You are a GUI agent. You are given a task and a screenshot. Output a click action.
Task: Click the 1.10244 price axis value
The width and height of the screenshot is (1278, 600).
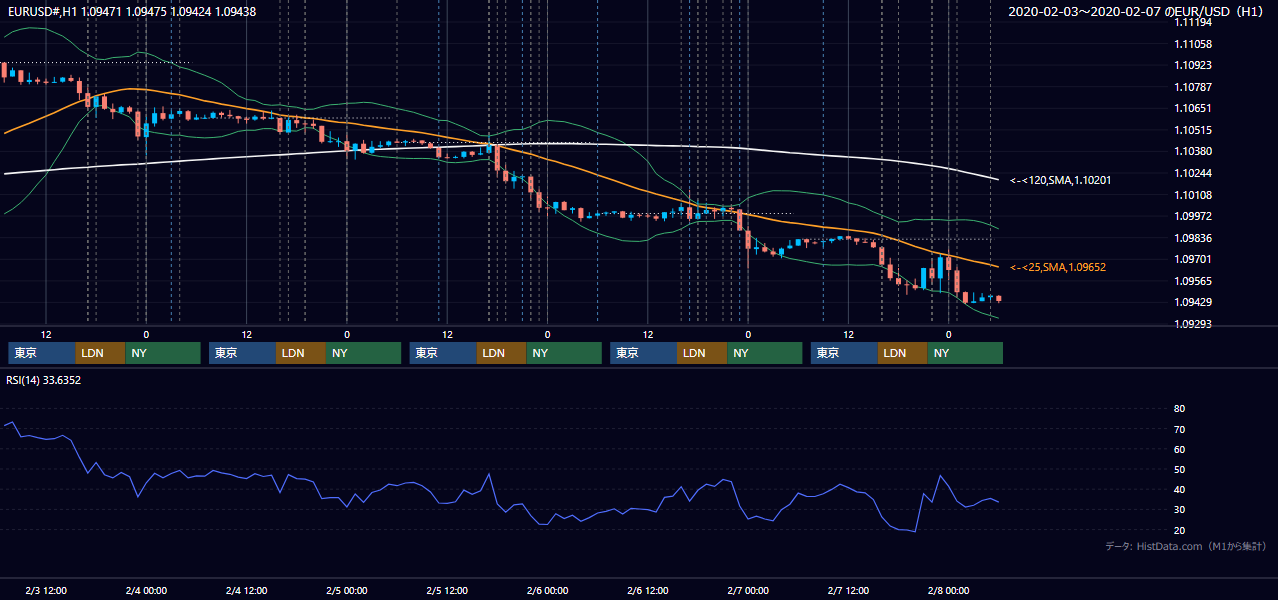[1193, 173]
